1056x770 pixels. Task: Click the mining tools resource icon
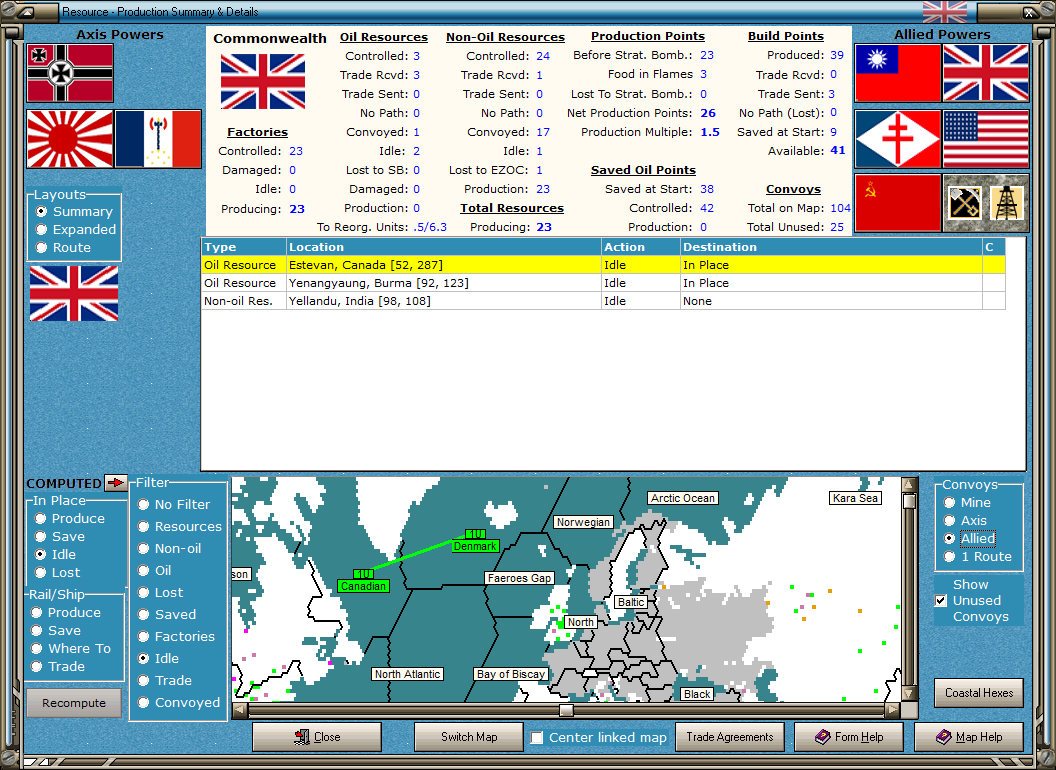tap(964, 203)
